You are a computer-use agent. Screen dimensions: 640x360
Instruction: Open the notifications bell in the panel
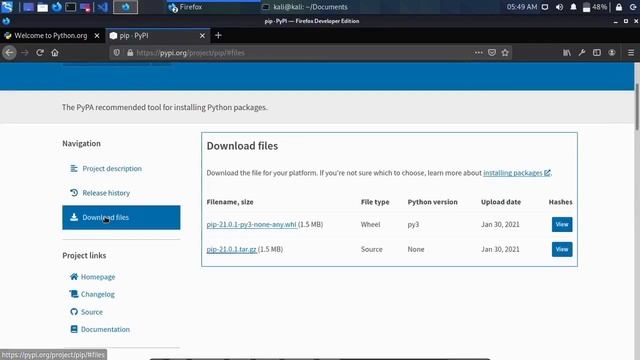[573, 7]
